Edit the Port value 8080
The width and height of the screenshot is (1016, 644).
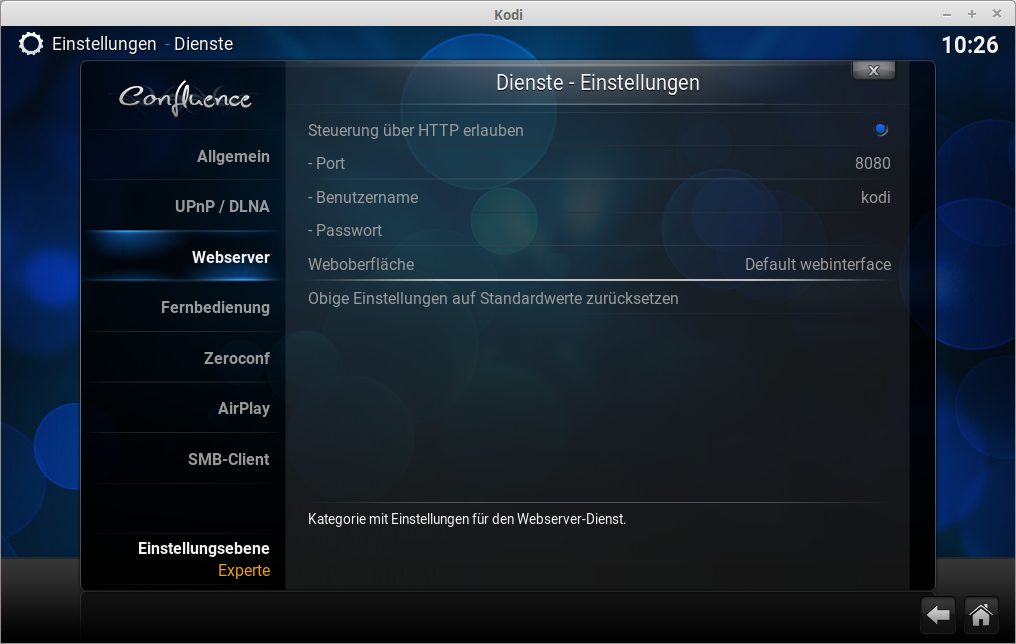(x=598, y=163)
